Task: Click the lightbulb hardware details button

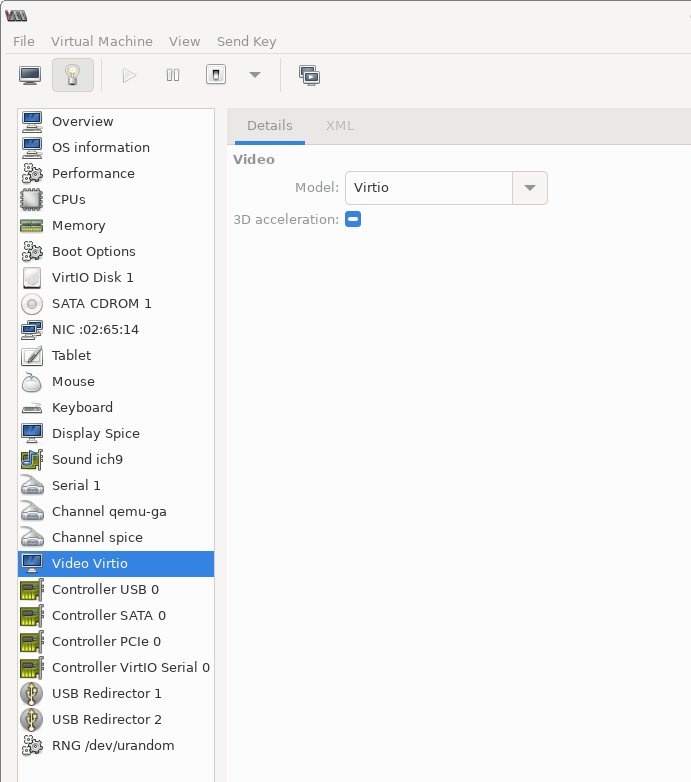Action: pyautogui.click(x=72, y=75)
